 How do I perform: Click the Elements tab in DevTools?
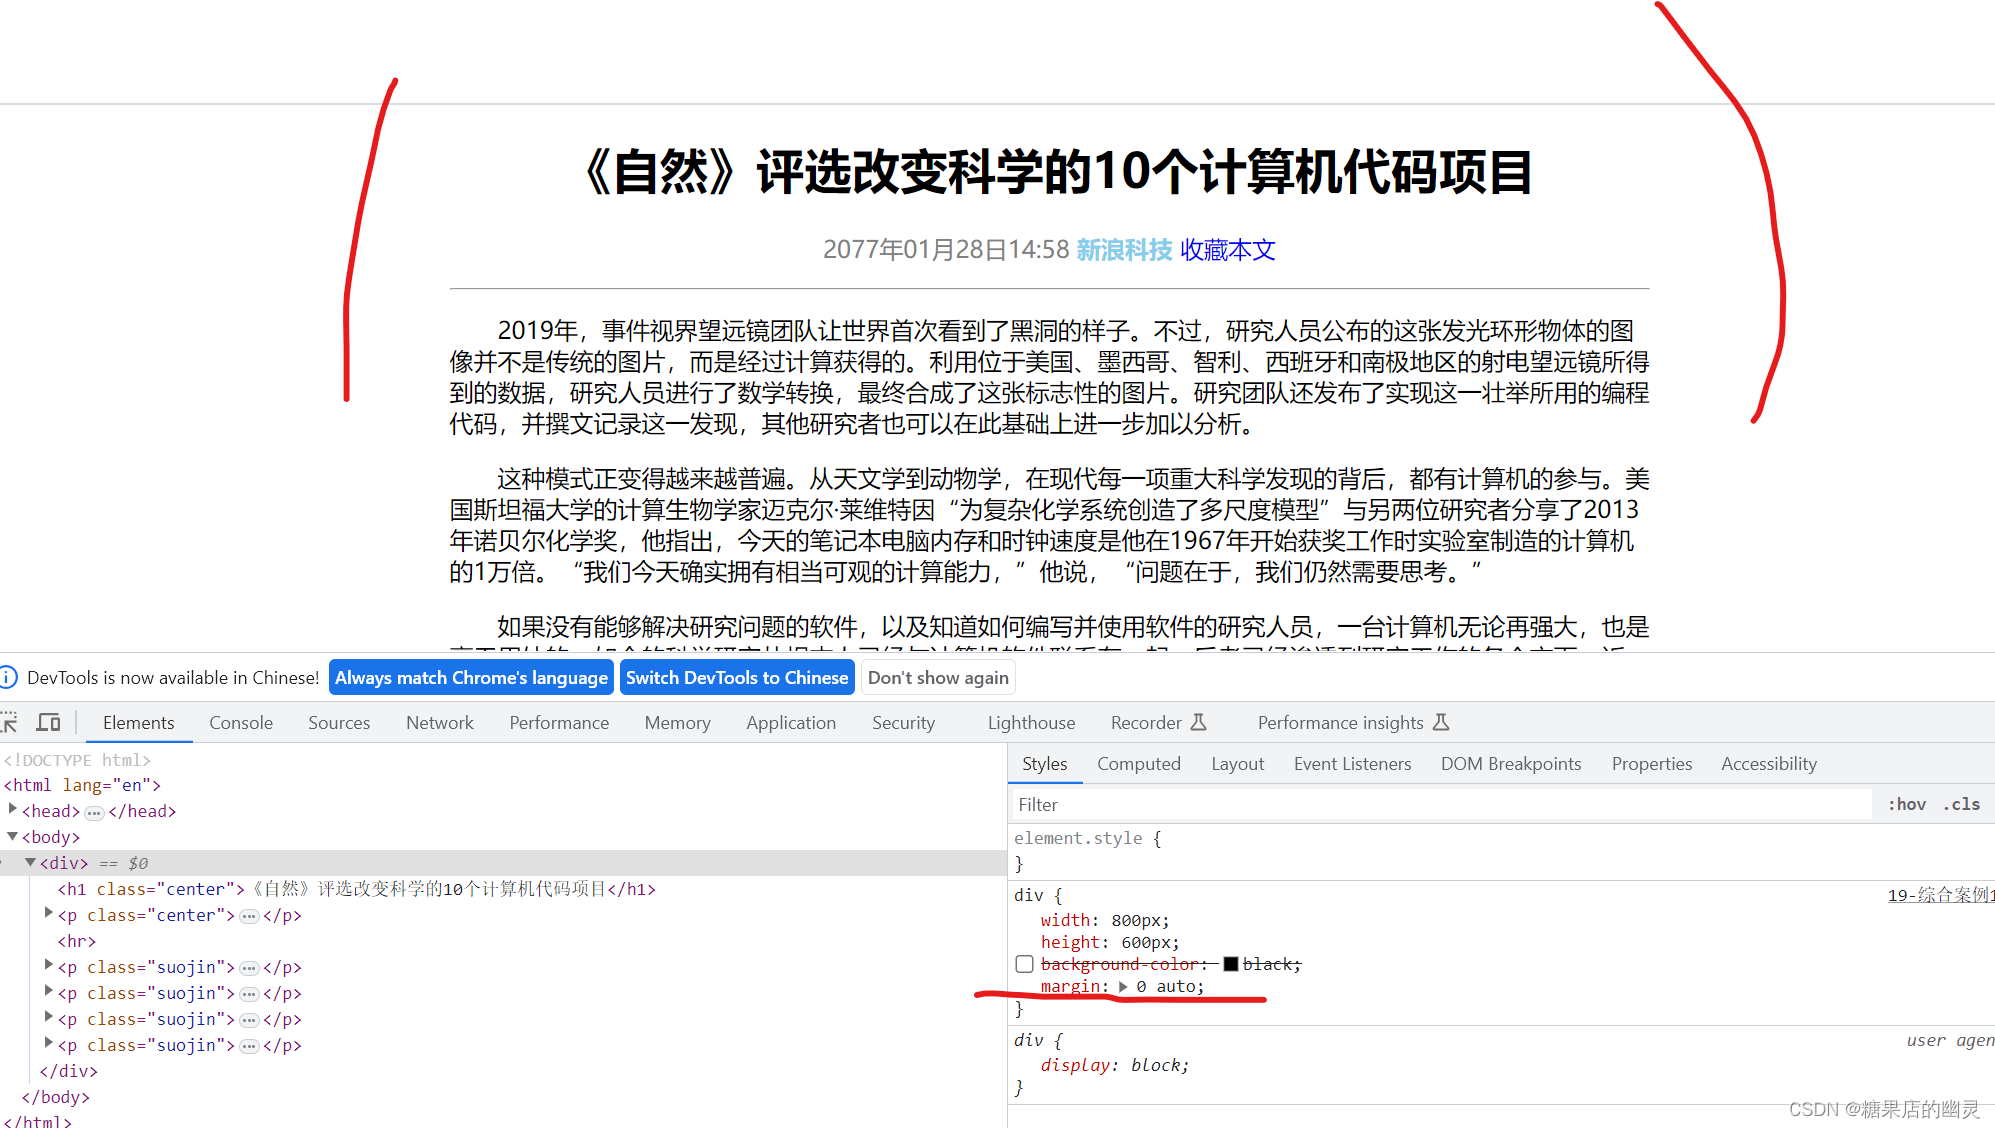click(x=137, y=722)
